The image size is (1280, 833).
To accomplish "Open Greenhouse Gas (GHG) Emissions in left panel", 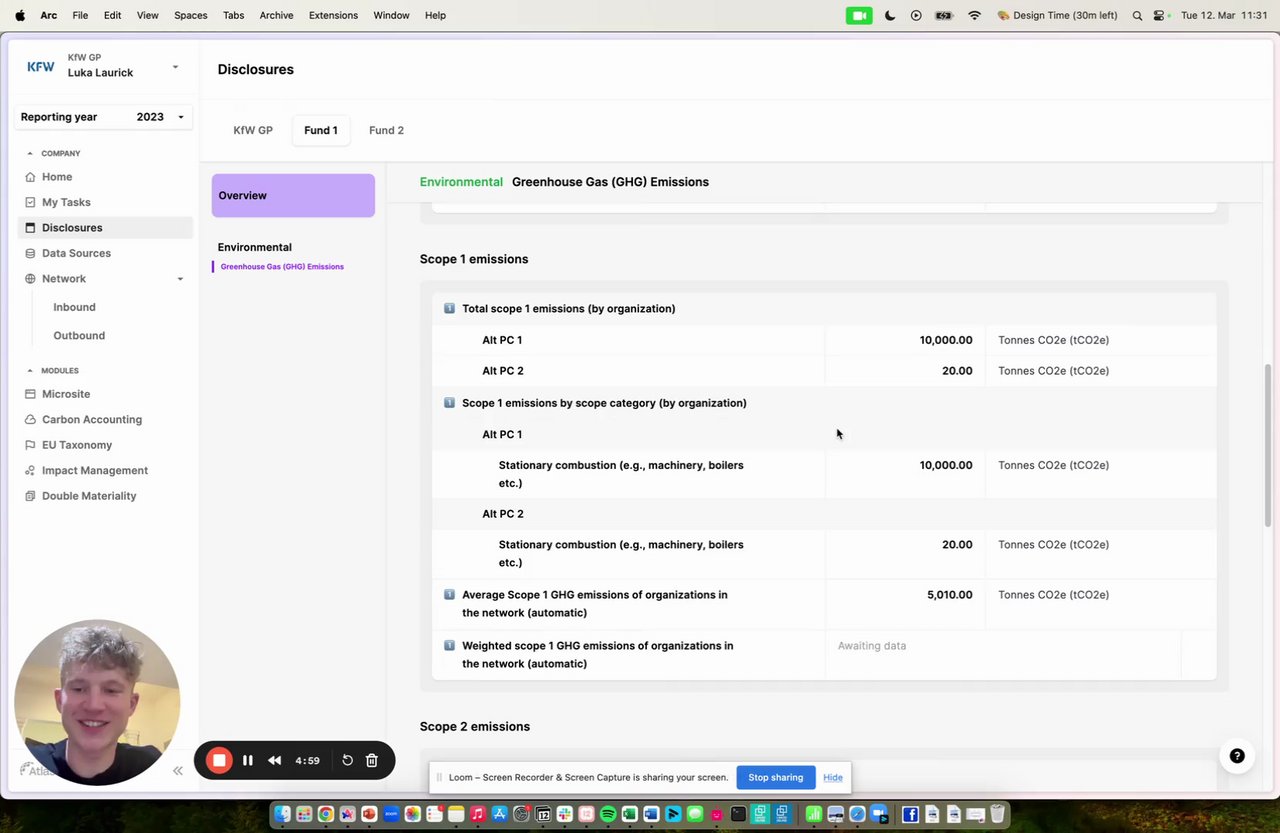I will pos(282,267).
